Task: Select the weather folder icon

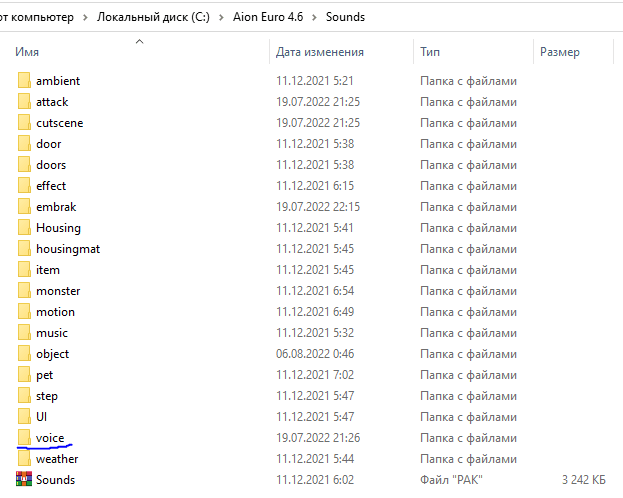Action: point(25,459)
